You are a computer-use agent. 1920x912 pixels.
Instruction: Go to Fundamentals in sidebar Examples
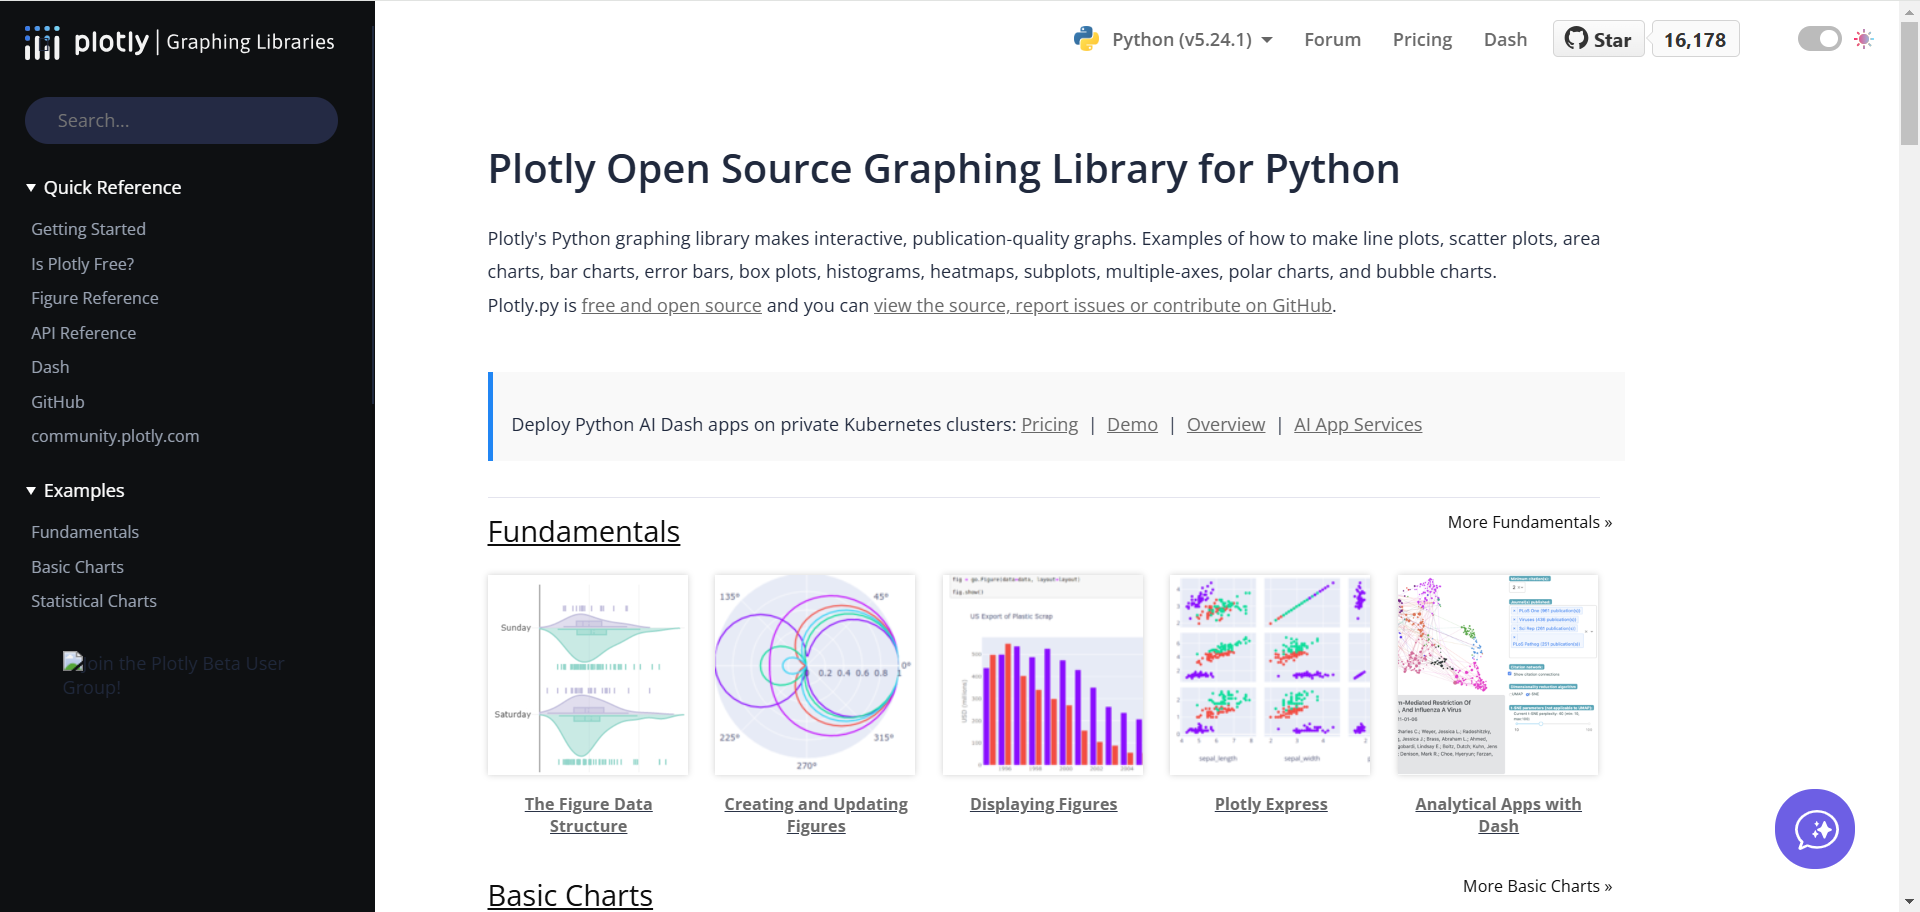coord(85,532)
